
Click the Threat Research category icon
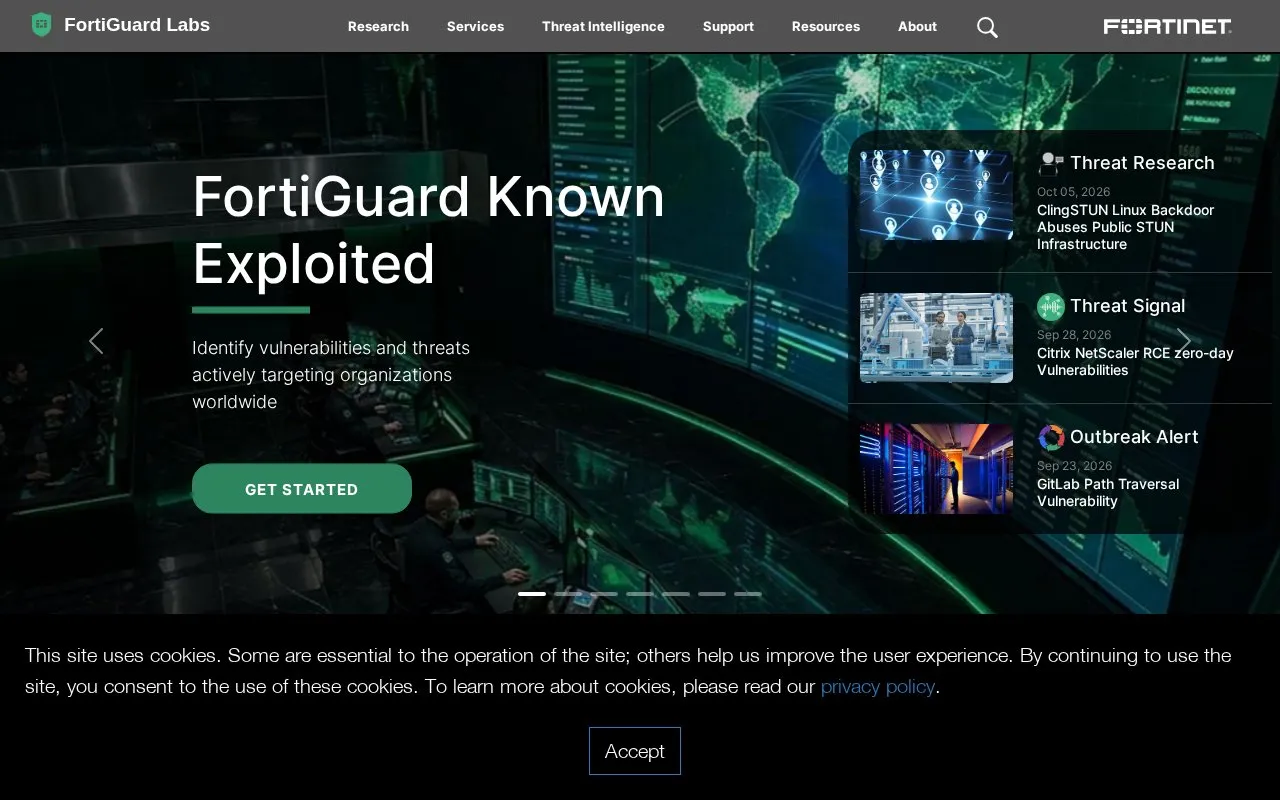(1050, 163)
